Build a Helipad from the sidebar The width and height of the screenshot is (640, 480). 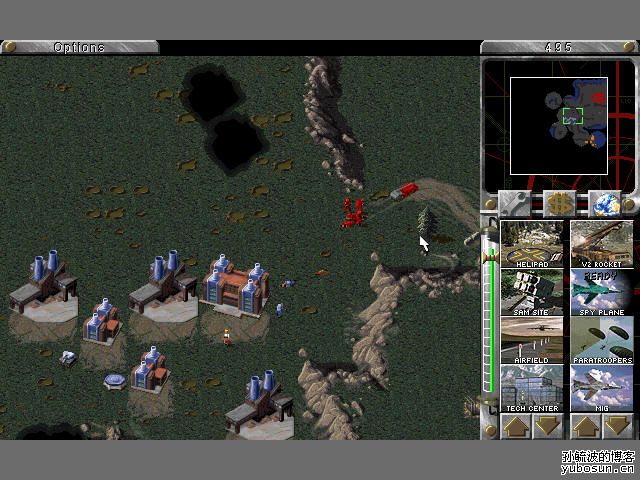(x=532, y=244)
